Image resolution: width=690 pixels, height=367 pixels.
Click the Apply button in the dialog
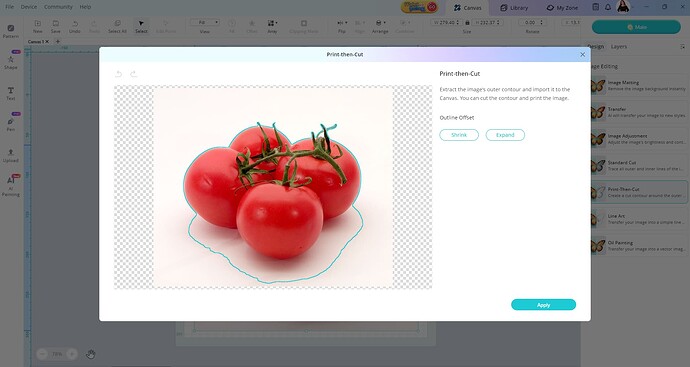click(x=543, y=305)
